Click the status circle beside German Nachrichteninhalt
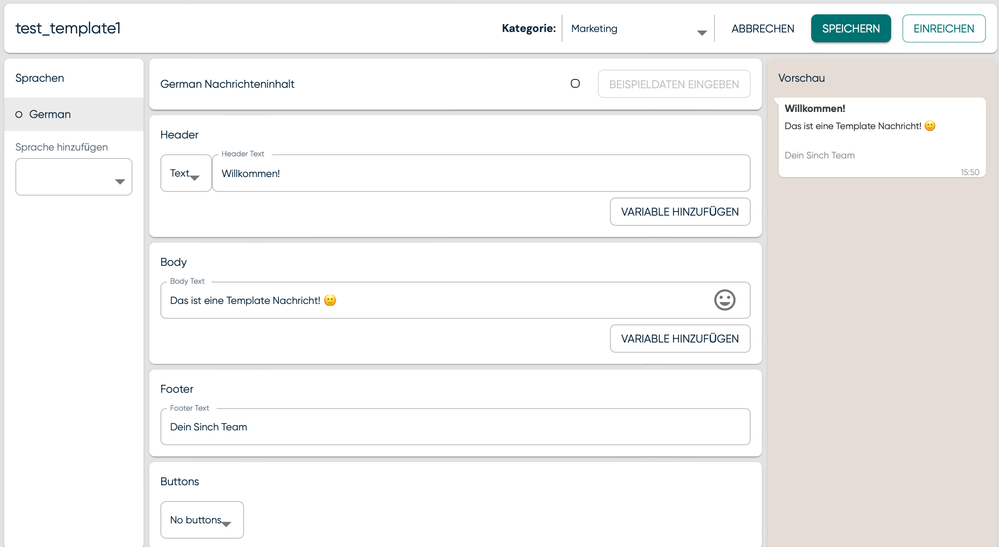Image resolution: width=999 pixels, height=547 pixels. tap(575, 84)
